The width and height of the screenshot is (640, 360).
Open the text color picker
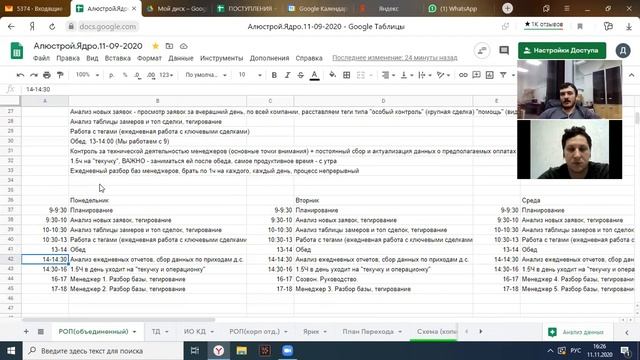click(314, 75)
